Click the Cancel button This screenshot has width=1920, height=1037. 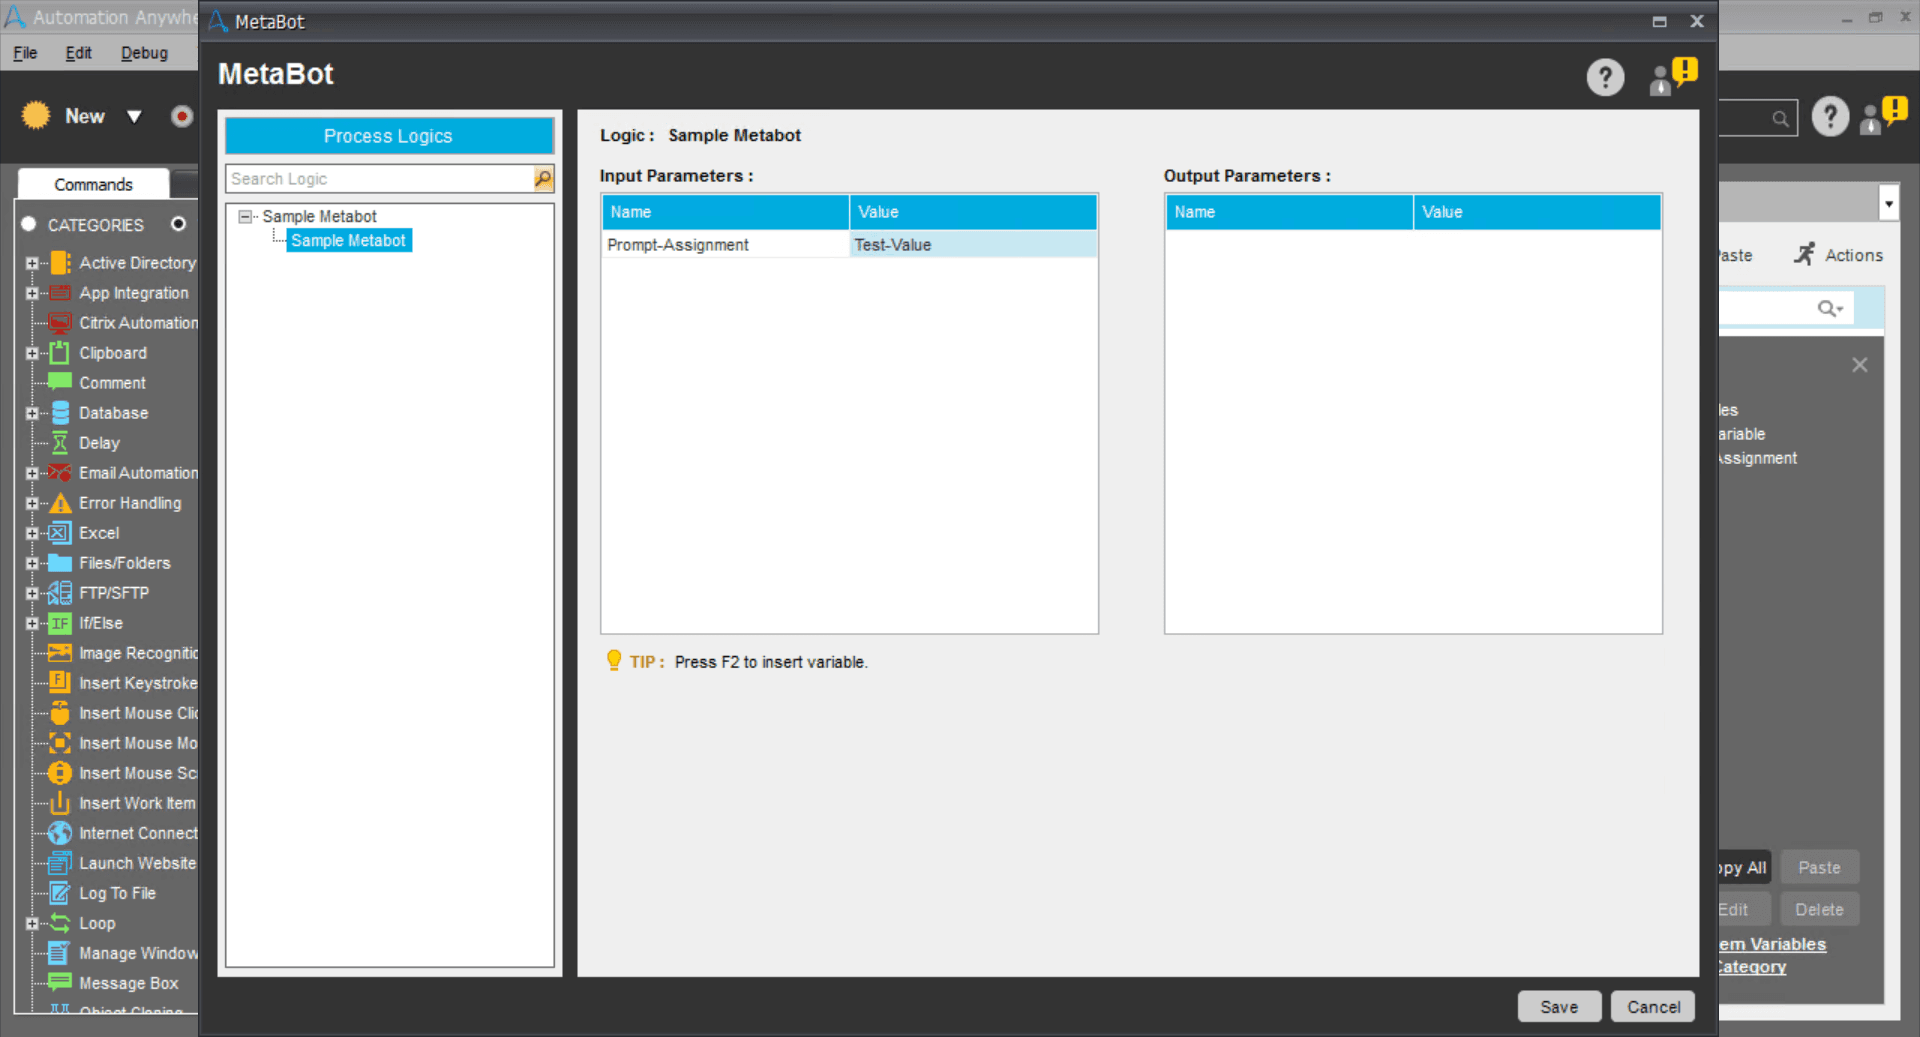point(1653,1007)
